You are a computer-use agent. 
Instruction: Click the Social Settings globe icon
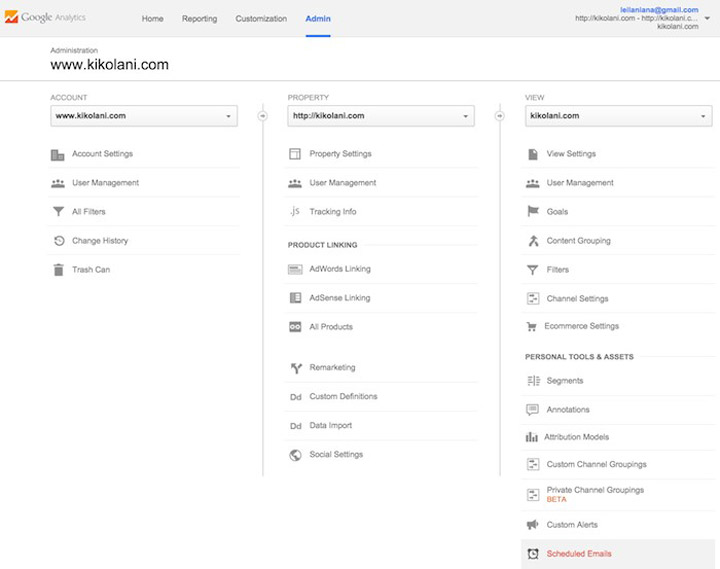295,455
